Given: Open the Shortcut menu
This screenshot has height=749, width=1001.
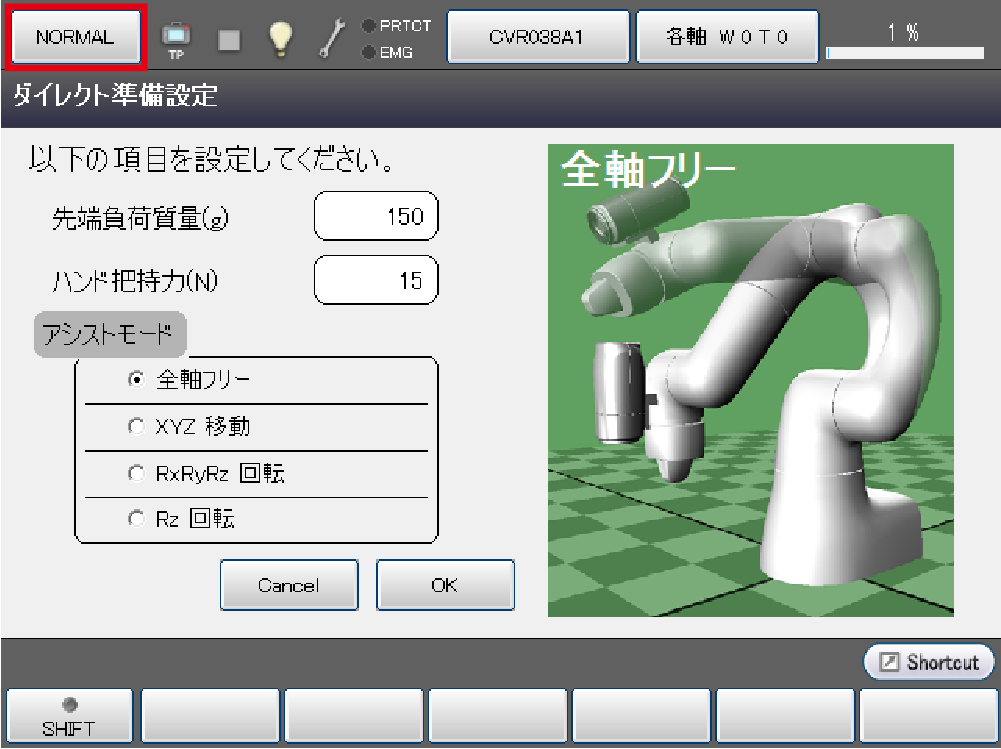Looking at the screenshot, I should pyautogui.click(x=929, y=662).
